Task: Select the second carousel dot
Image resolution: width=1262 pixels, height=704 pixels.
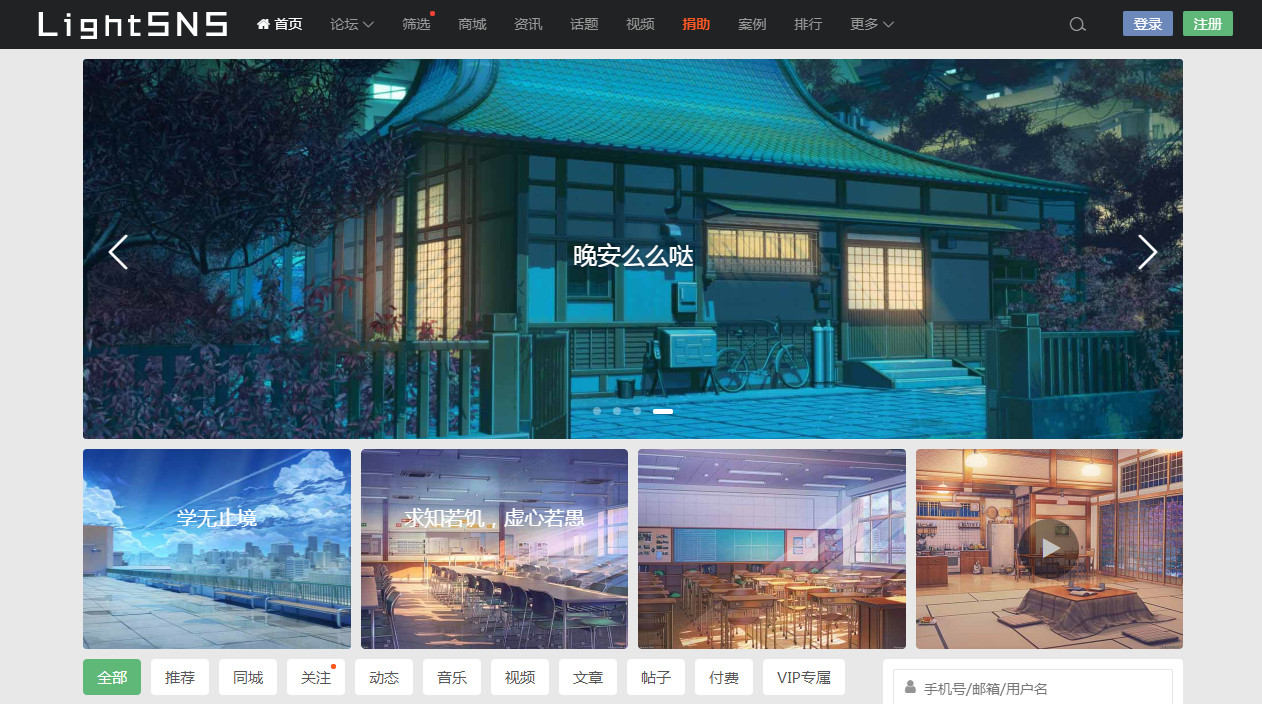Action: click(x=617, y=411)
